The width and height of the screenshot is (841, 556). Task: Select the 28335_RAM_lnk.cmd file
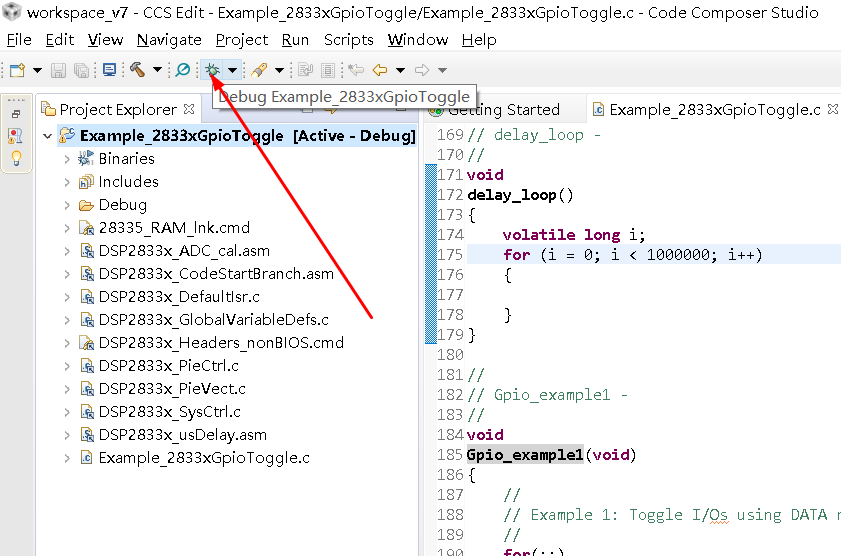[174, 228]
